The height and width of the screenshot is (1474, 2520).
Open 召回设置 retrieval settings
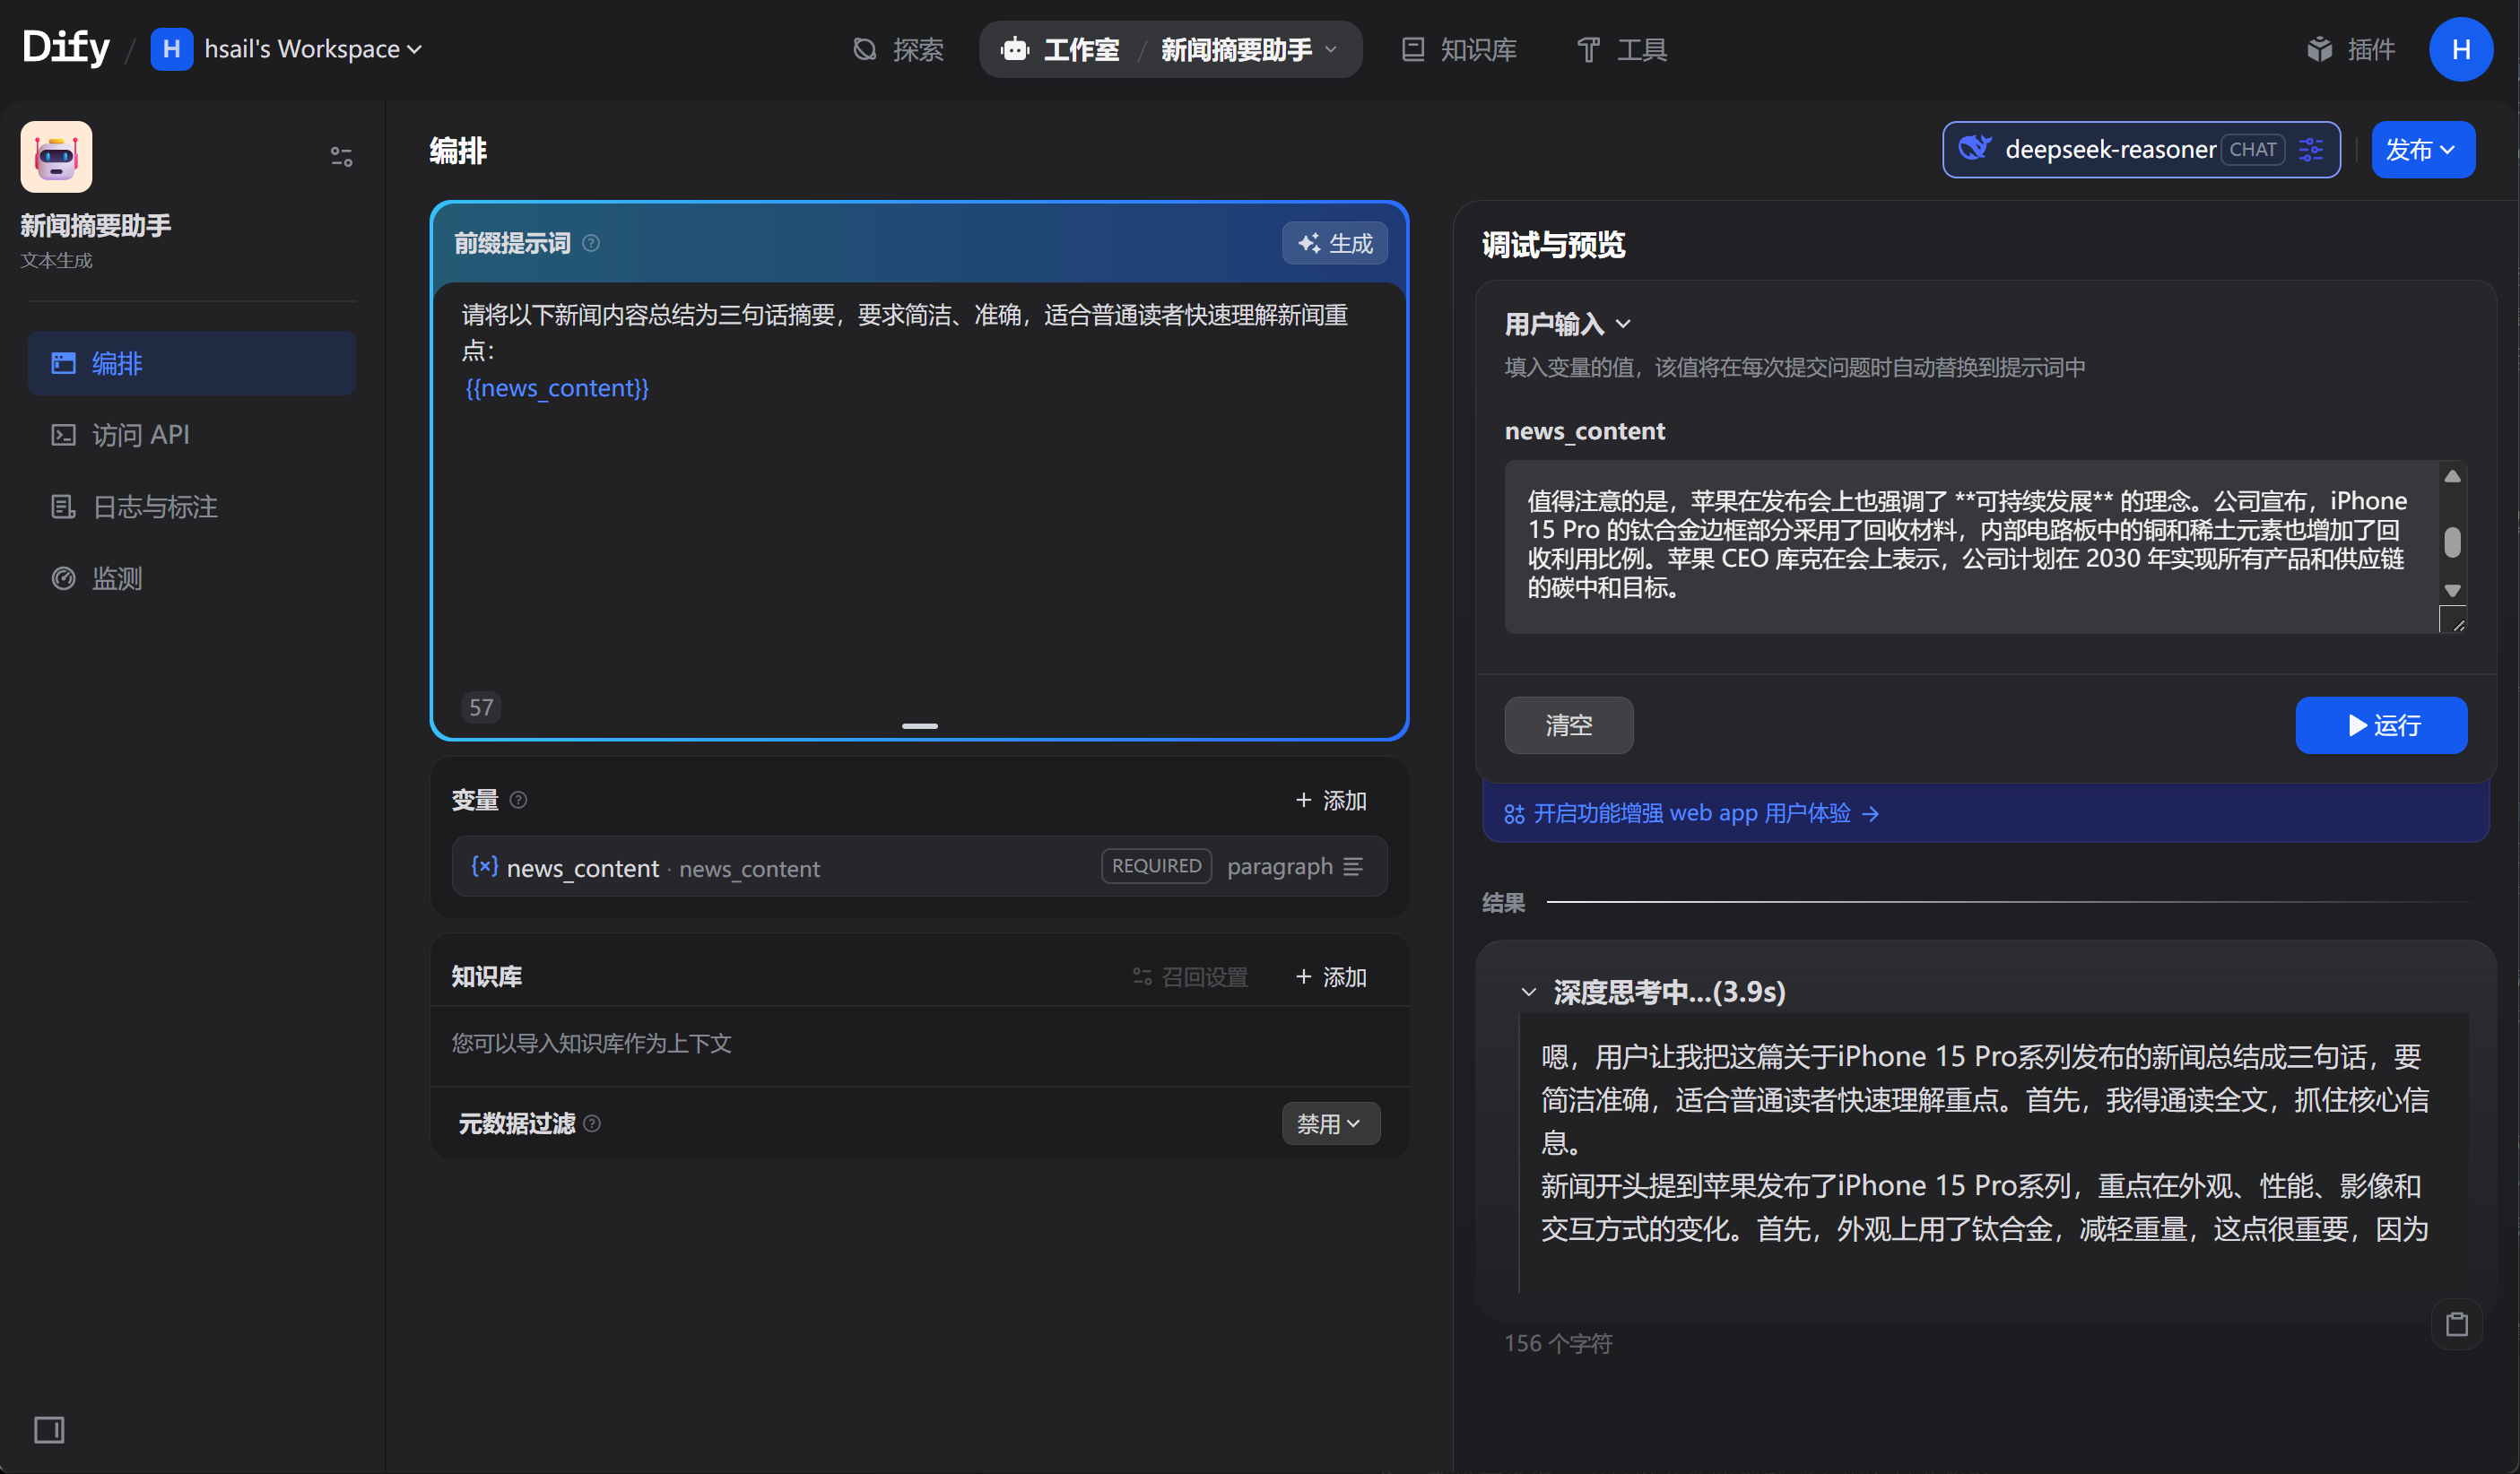1190,977
